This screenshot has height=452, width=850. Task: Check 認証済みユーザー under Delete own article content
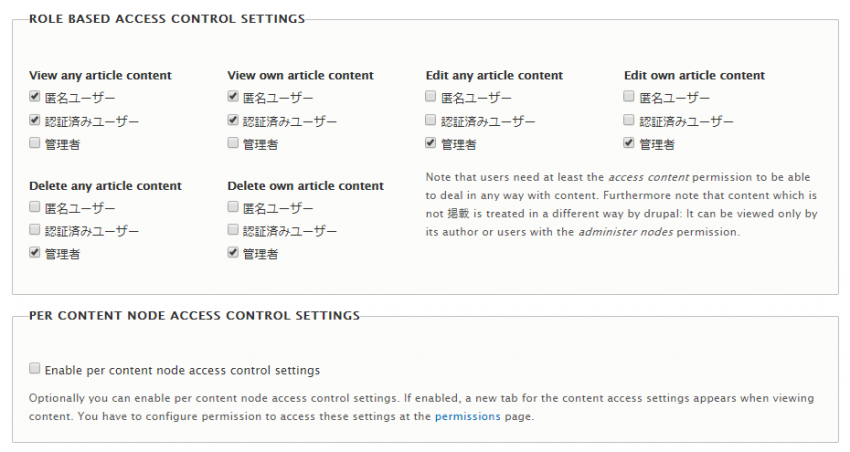pos(233,231)
